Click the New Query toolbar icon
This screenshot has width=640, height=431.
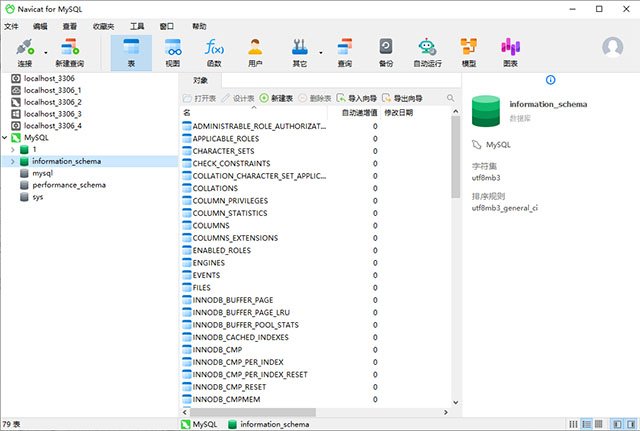point(70,52)
